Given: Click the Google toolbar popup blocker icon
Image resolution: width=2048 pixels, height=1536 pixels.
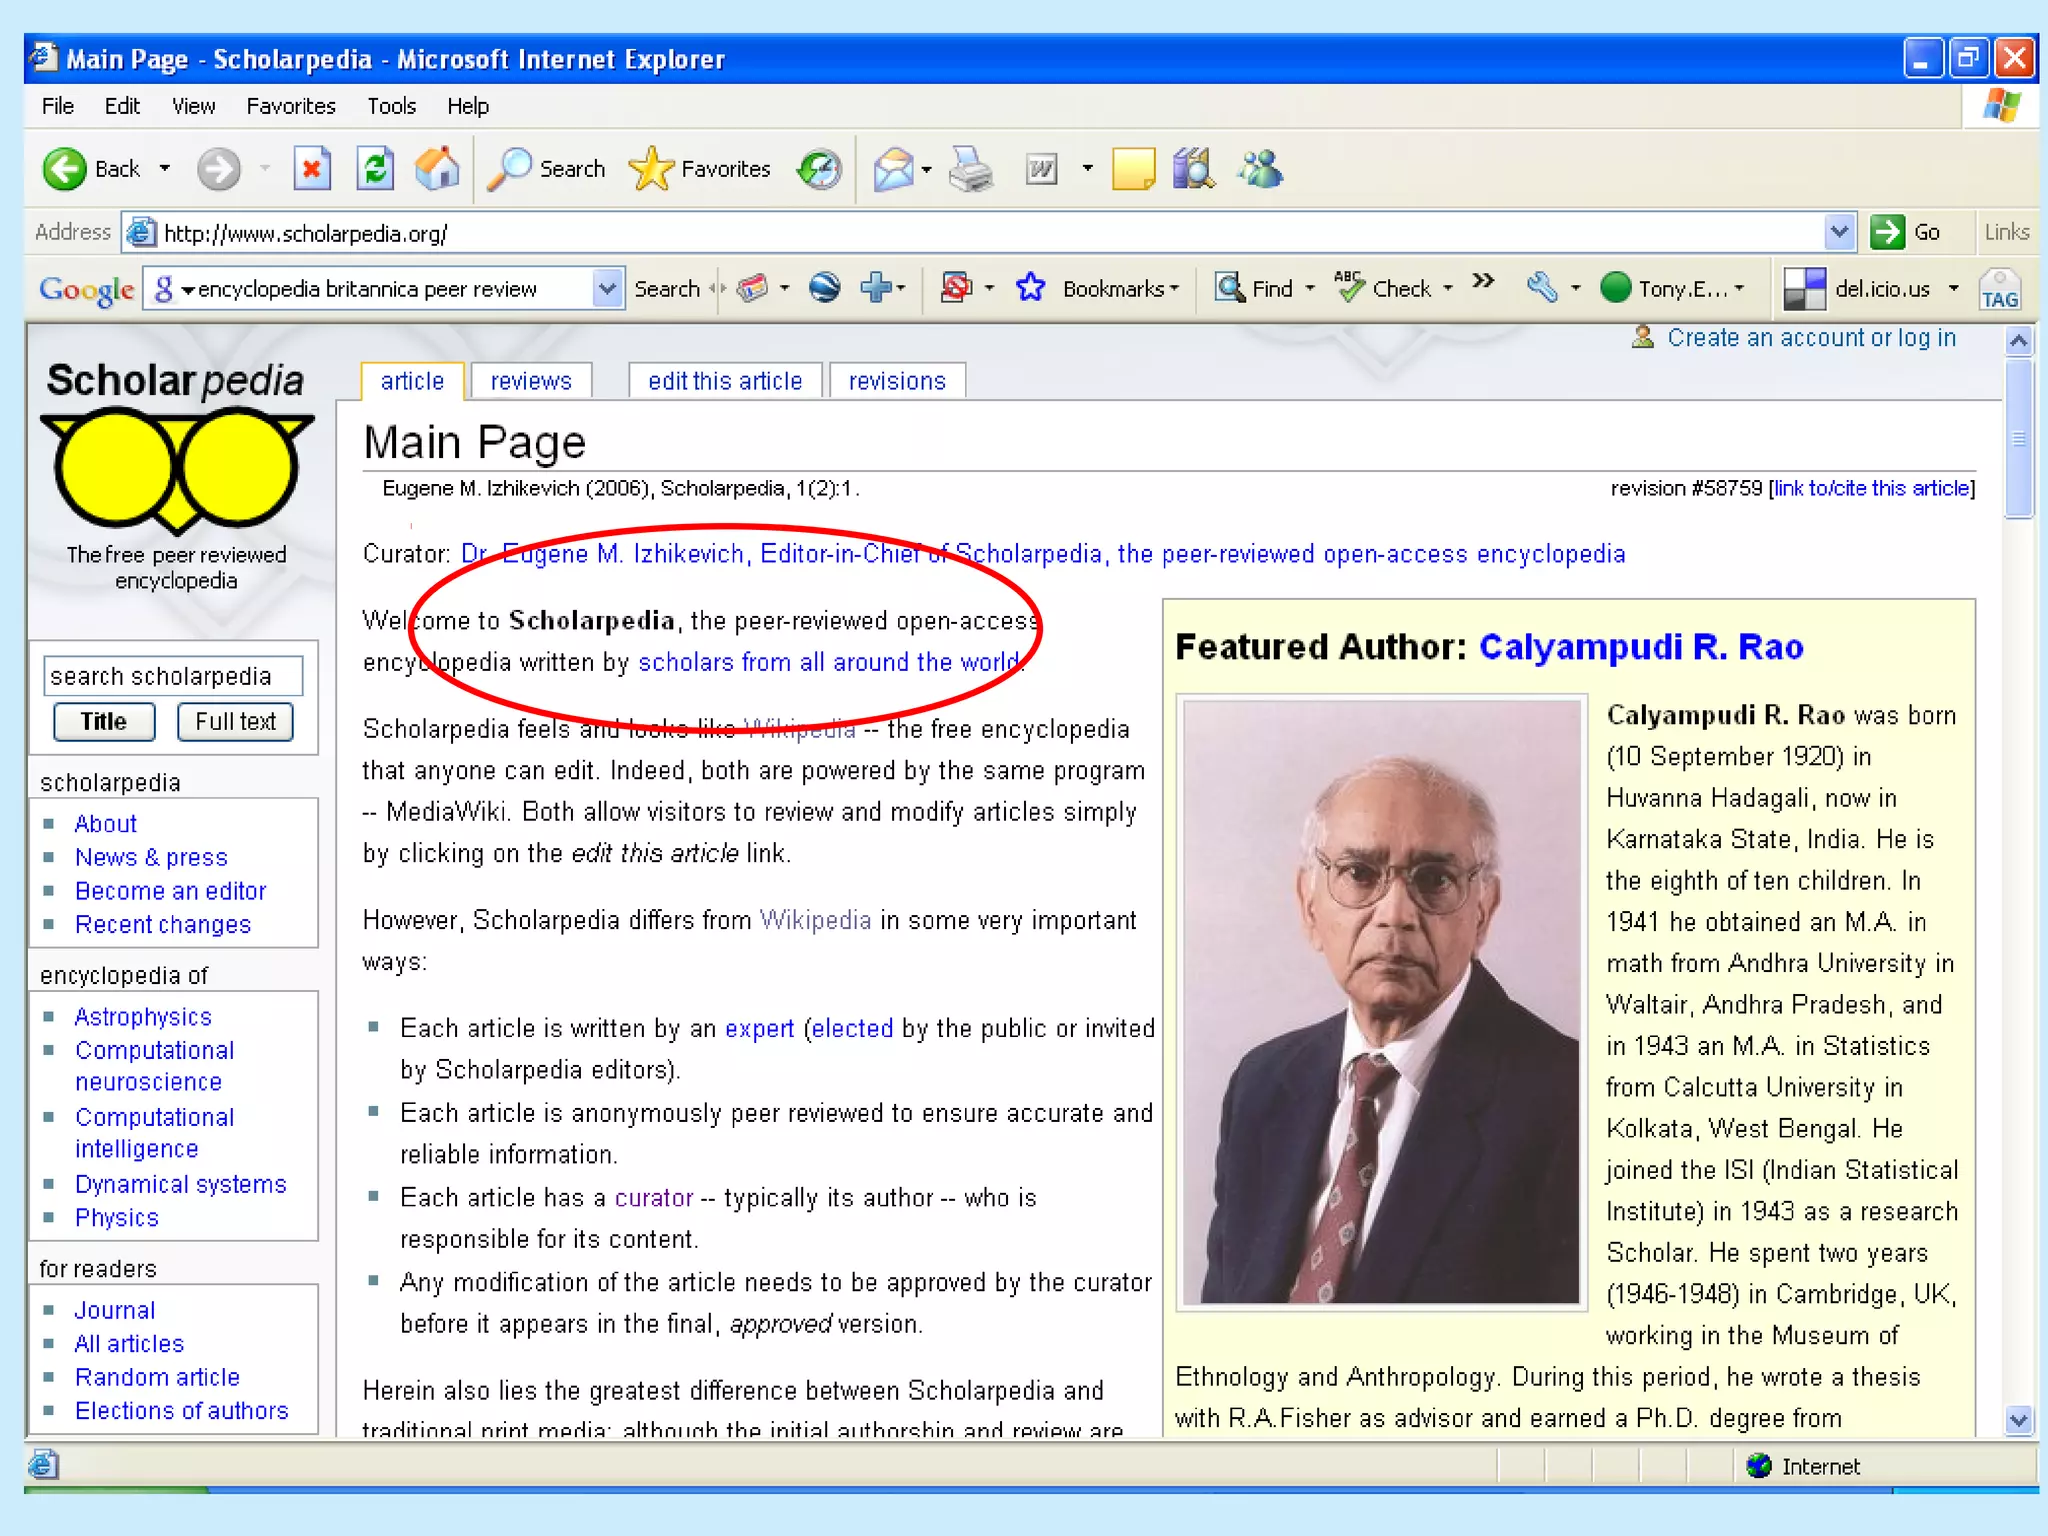Looking at the screenshot, I should [x=956, y=289].
